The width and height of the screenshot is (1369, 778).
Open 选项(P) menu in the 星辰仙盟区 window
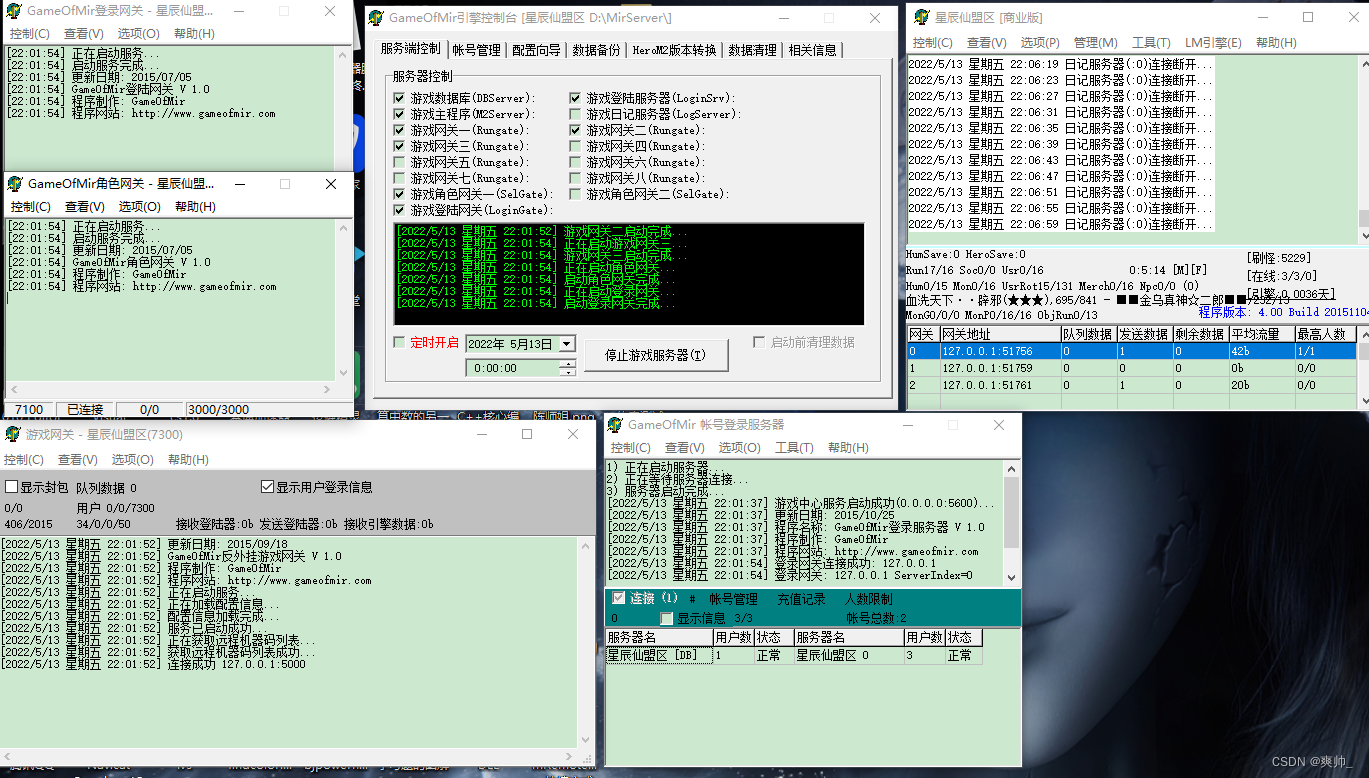coord(1040,42)
